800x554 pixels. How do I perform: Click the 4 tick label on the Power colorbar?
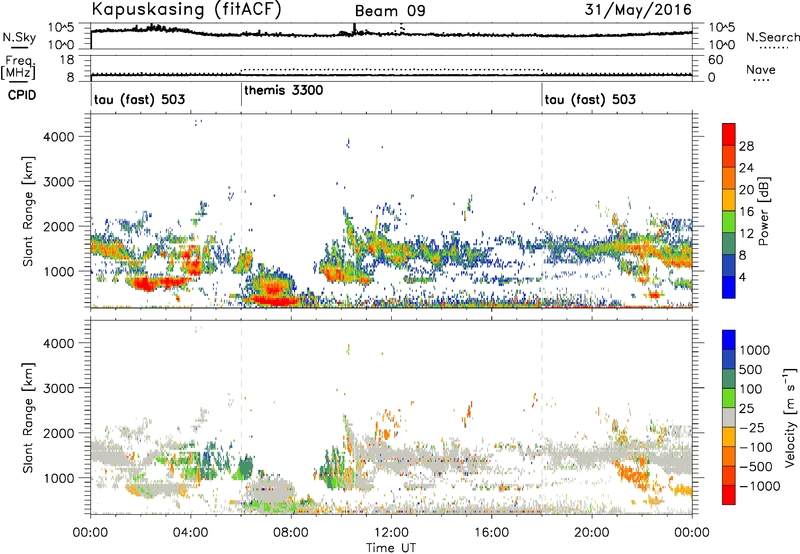coord(743,277)
